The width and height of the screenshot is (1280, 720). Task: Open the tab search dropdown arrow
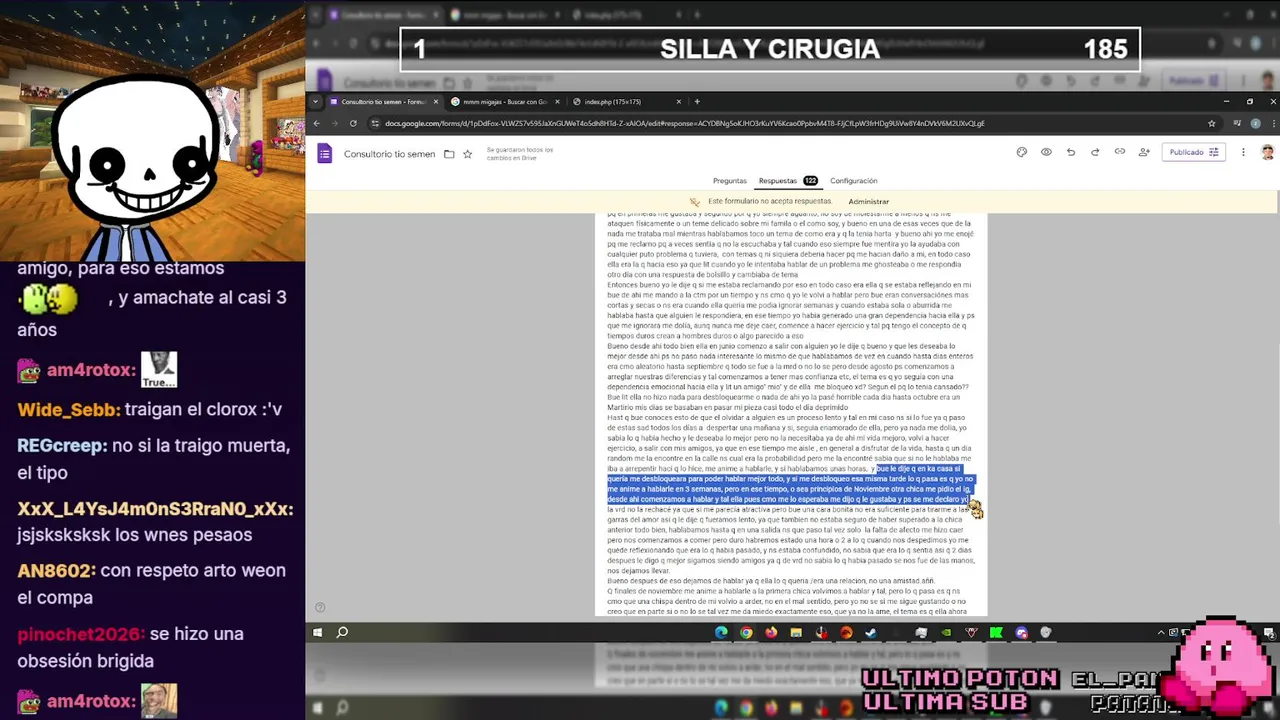[x=316, y=102]
